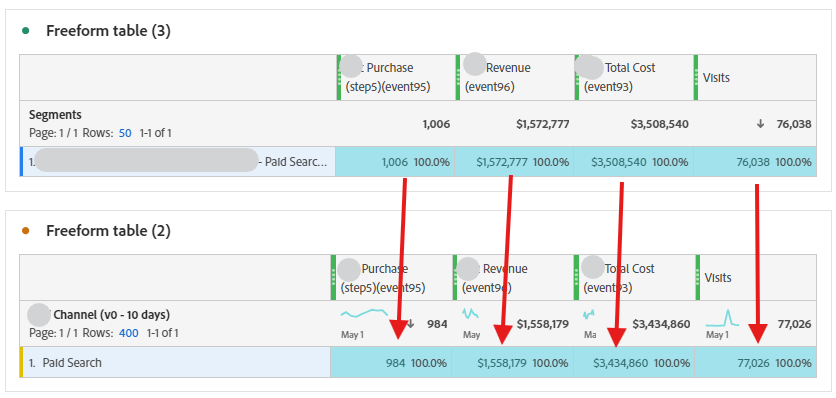Select the Purchase (step5)(event95) header in the lower table
This screenshot has height=398, width=836.
tap(391, 278)
